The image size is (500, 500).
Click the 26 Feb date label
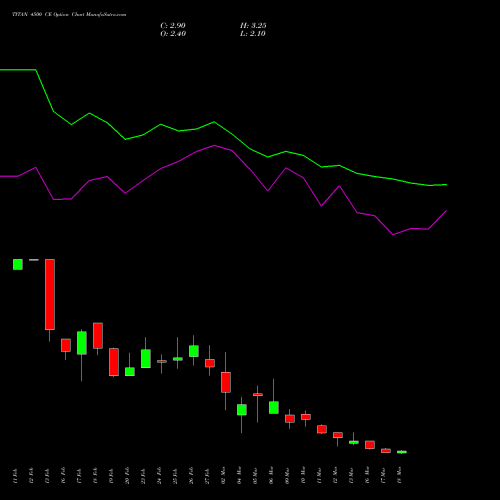click(191, 476)
